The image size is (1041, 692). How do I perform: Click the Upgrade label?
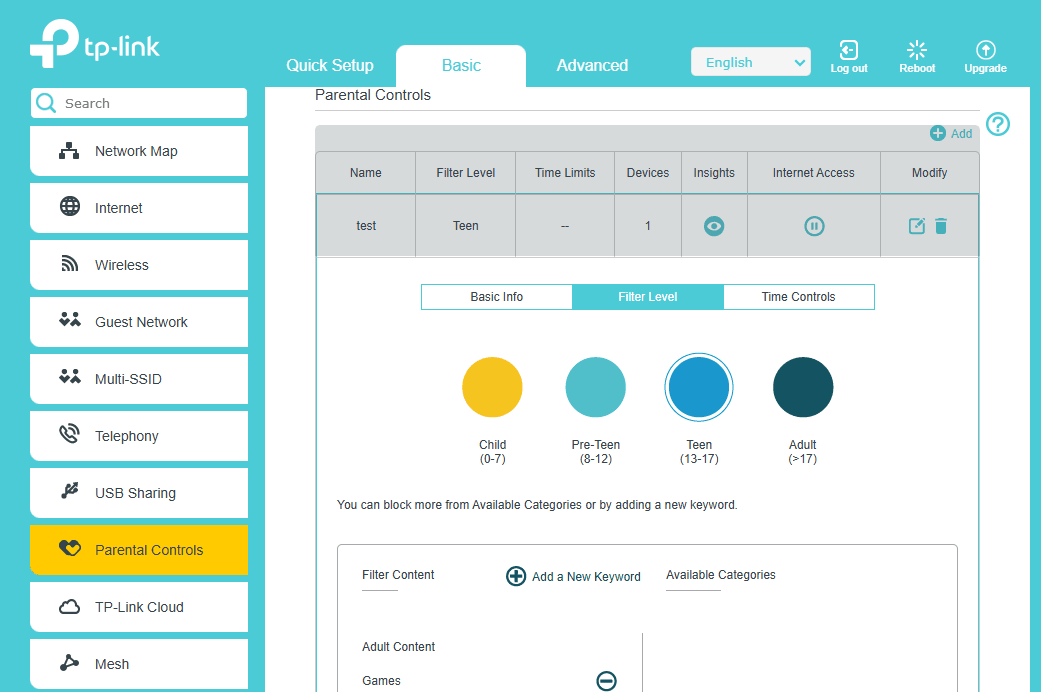click(x=985, y=68)
